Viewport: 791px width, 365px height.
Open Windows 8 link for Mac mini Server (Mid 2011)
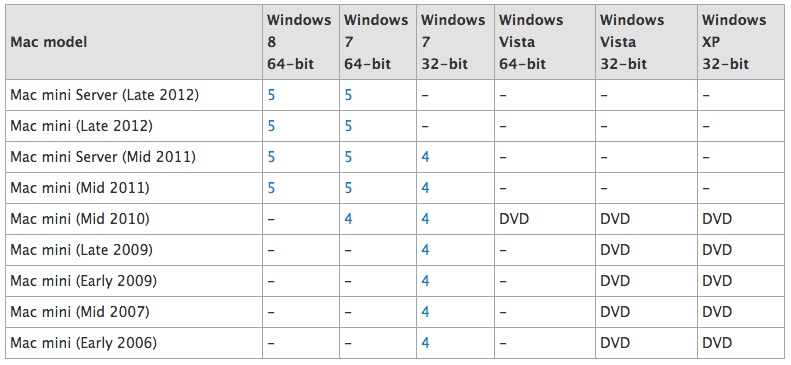[x=271, y=157]
